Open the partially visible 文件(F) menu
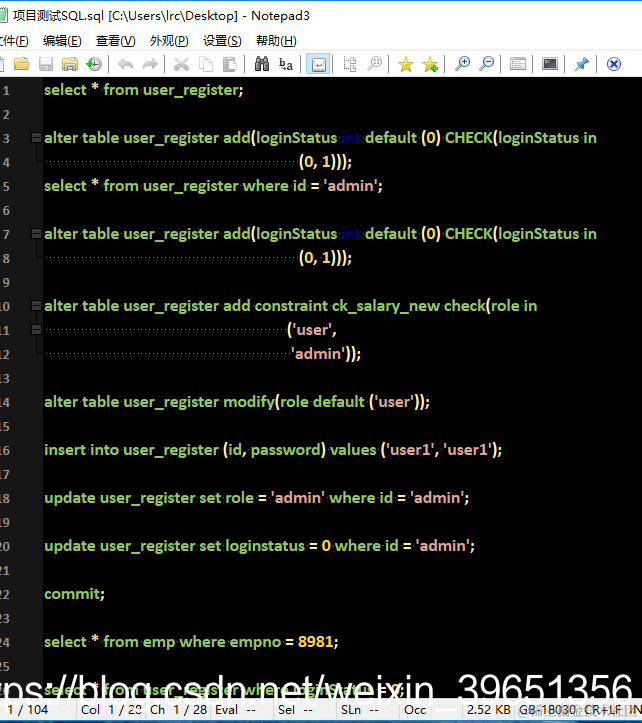The height and width of the screenshot is (723, 642). [14, 41]
